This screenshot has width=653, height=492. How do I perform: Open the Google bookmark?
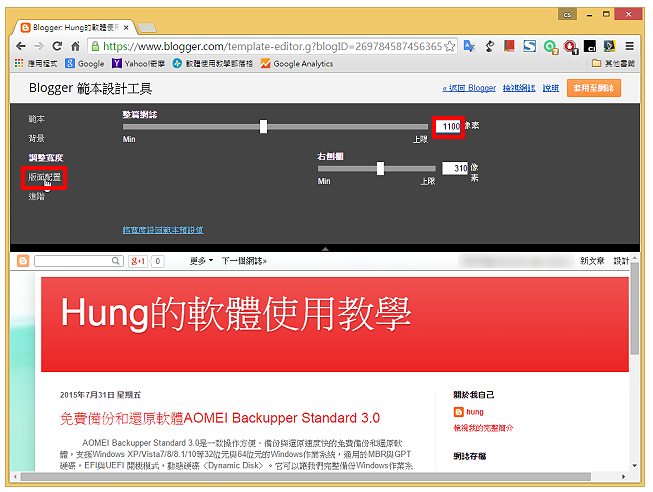pyautogui.click(x=85, y=63)
